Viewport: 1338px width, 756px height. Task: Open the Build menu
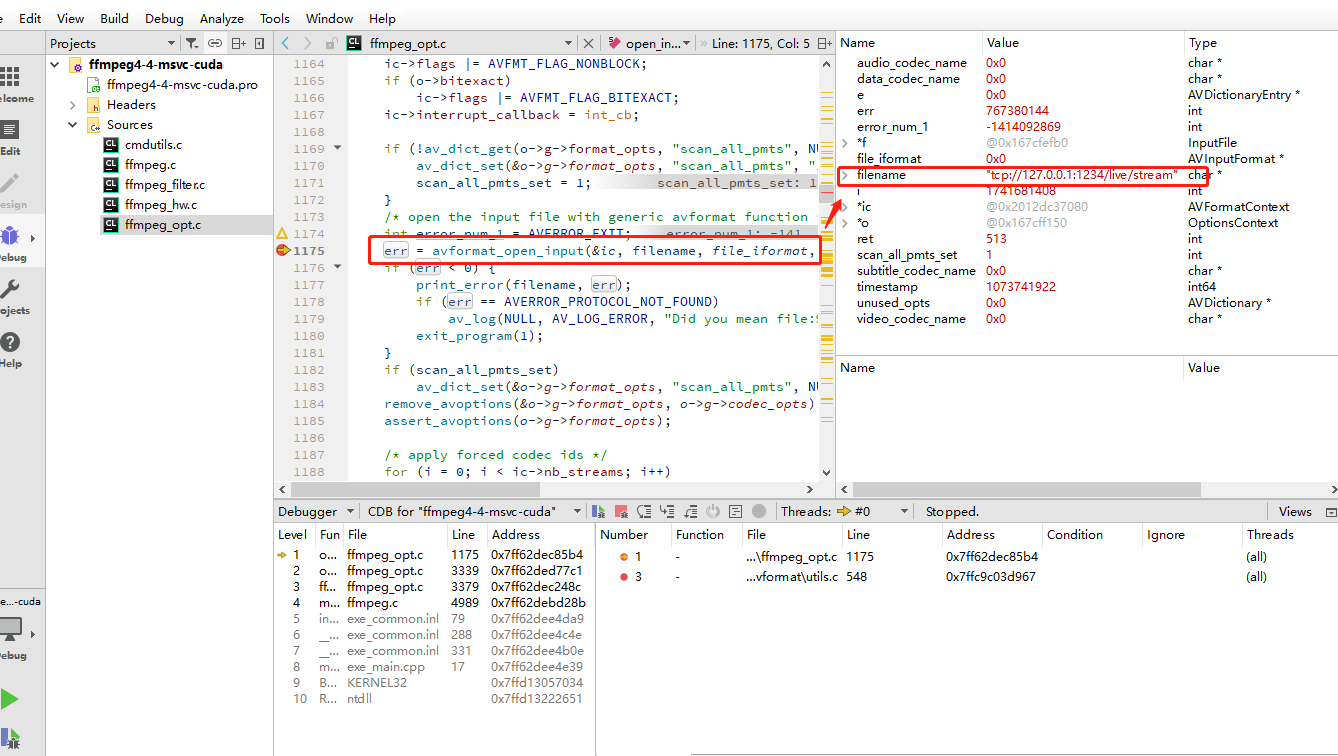[x=114, y=18]
